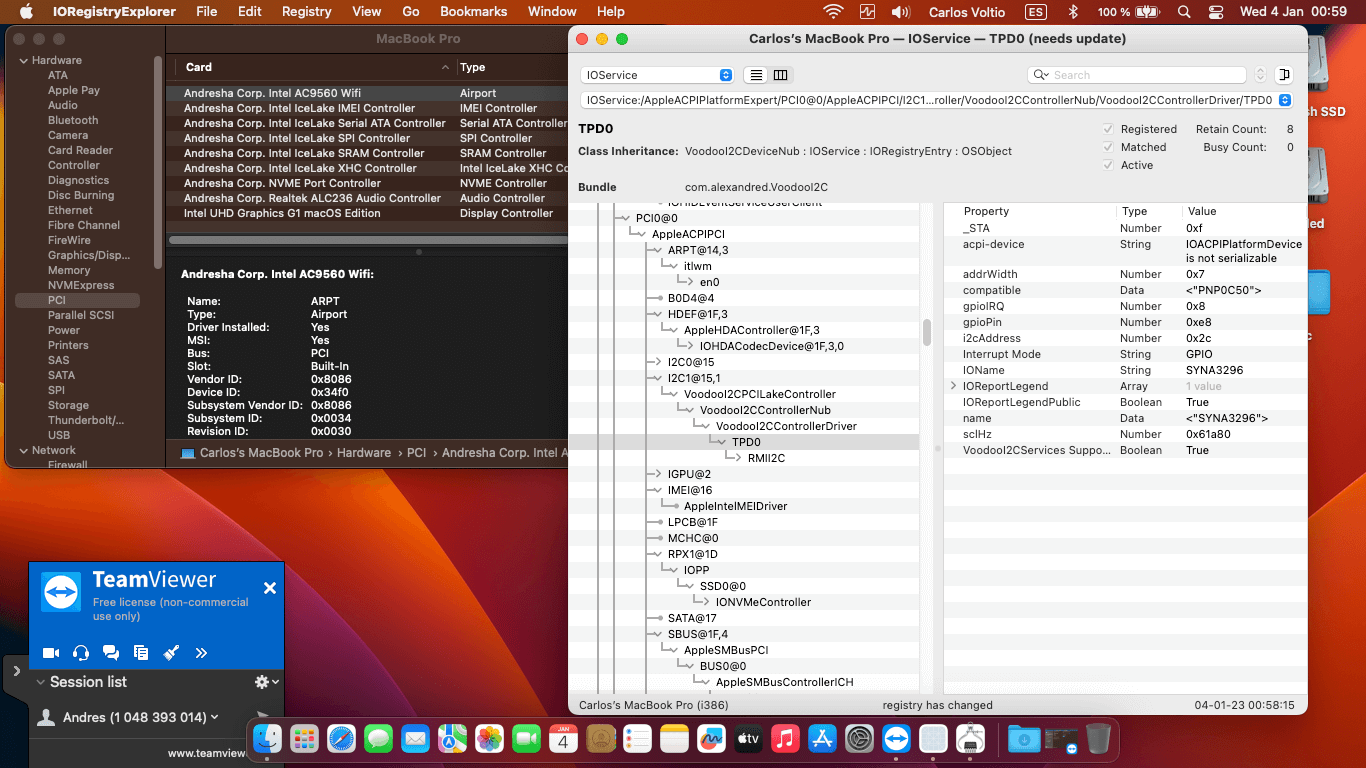Viewport: 1366px width, 768px height.
Task: Open the IORegistryExplorer application menu
Action: (112, 12)
